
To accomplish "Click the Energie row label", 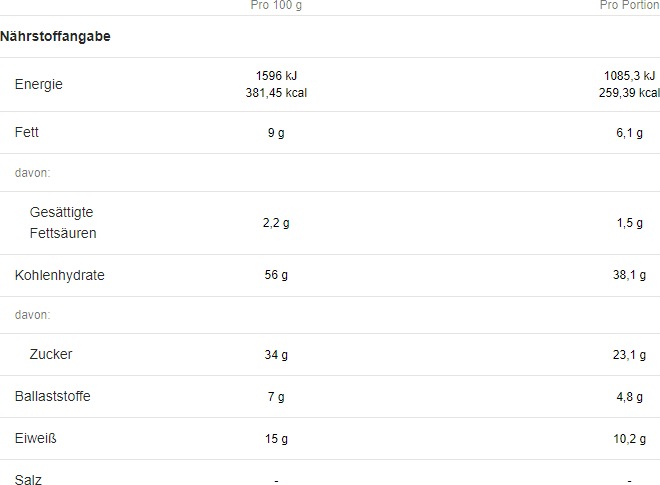I will [39, 84].
